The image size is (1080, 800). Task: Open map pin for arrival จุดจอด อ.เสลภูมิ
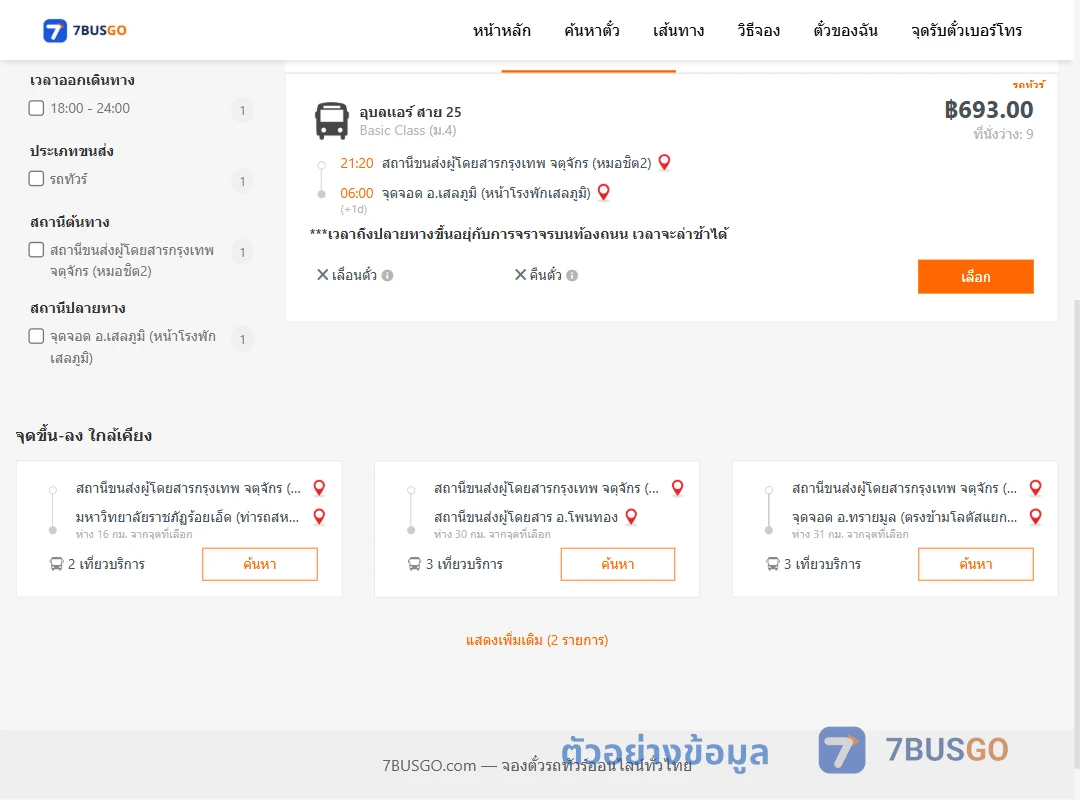pyautogui.click(x=603, y=192)
